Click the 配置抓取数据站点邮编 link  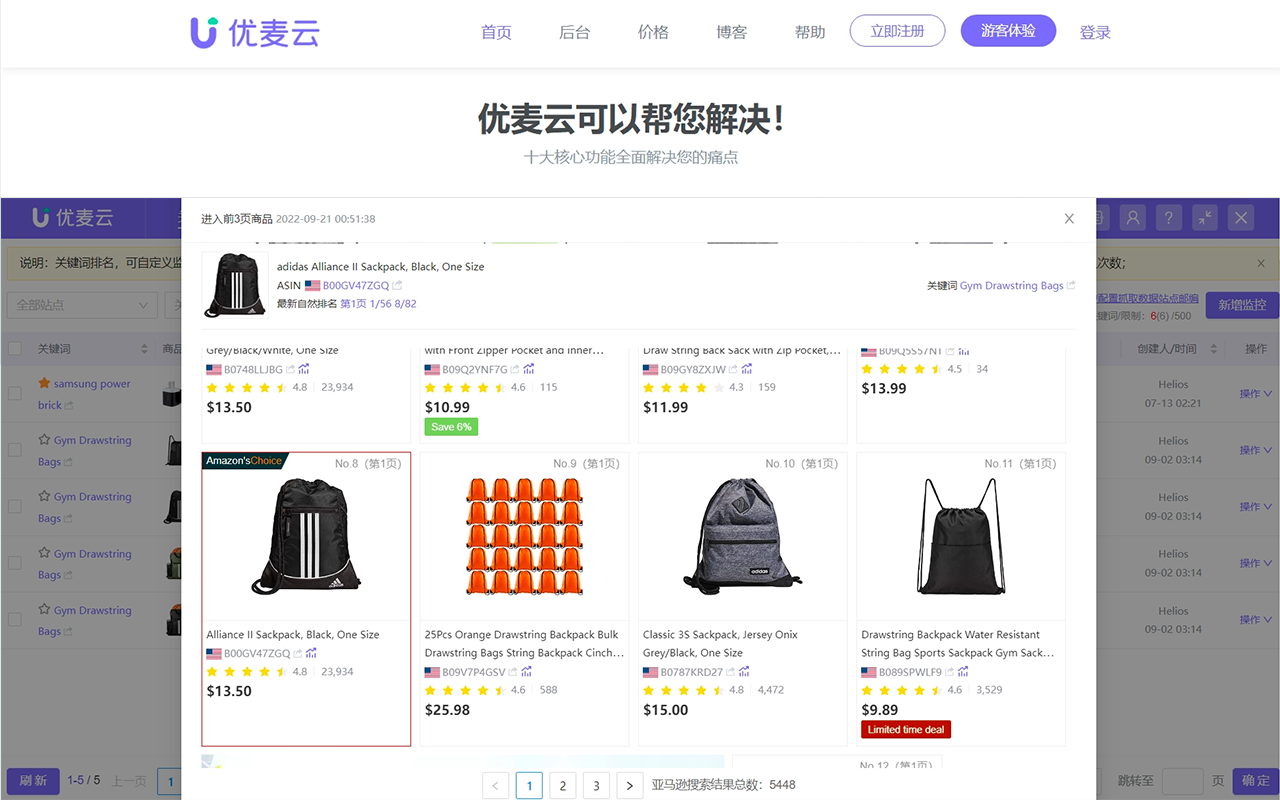click(1149, 299)
